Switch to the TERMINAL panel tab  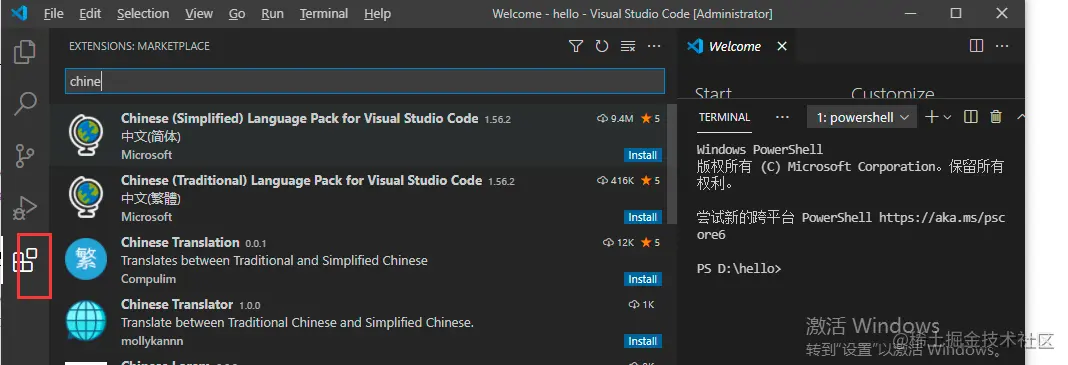click(725, 117)
